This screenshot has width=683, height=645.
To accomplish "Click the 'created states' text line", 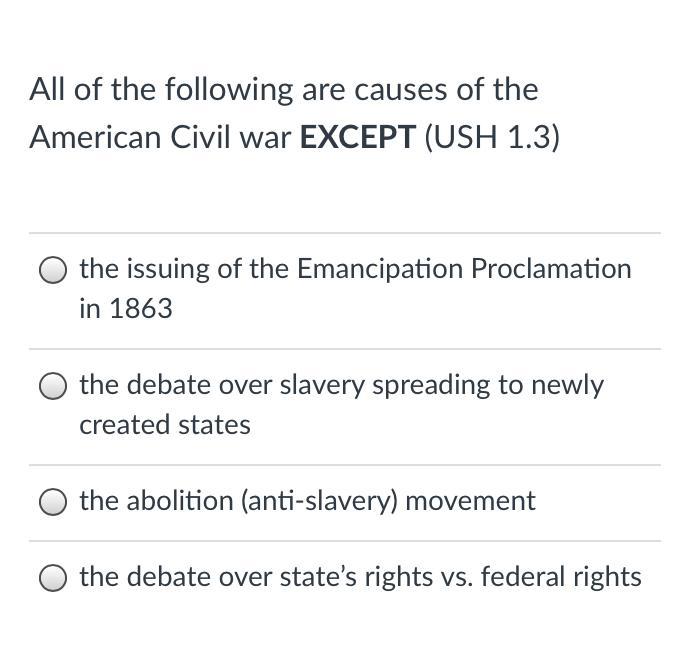I will tap(165, 425).
